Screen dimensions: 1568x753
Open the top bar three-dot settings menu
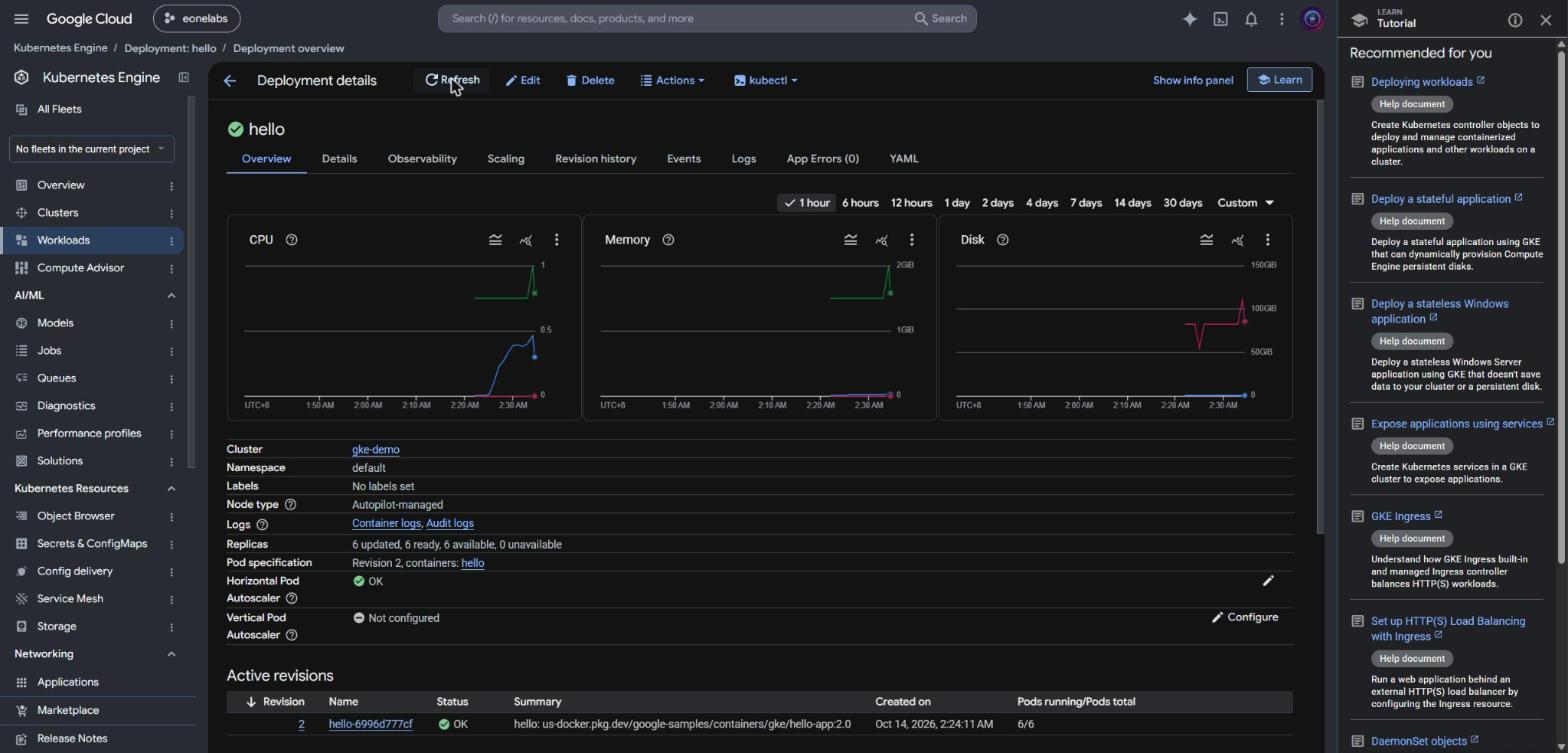point(1281,19)
